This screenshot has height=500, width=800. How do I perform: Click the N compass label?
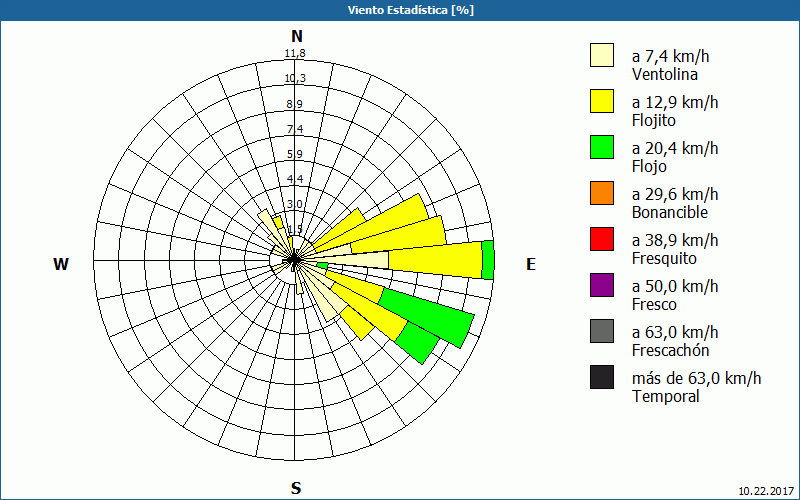(296, 36)
